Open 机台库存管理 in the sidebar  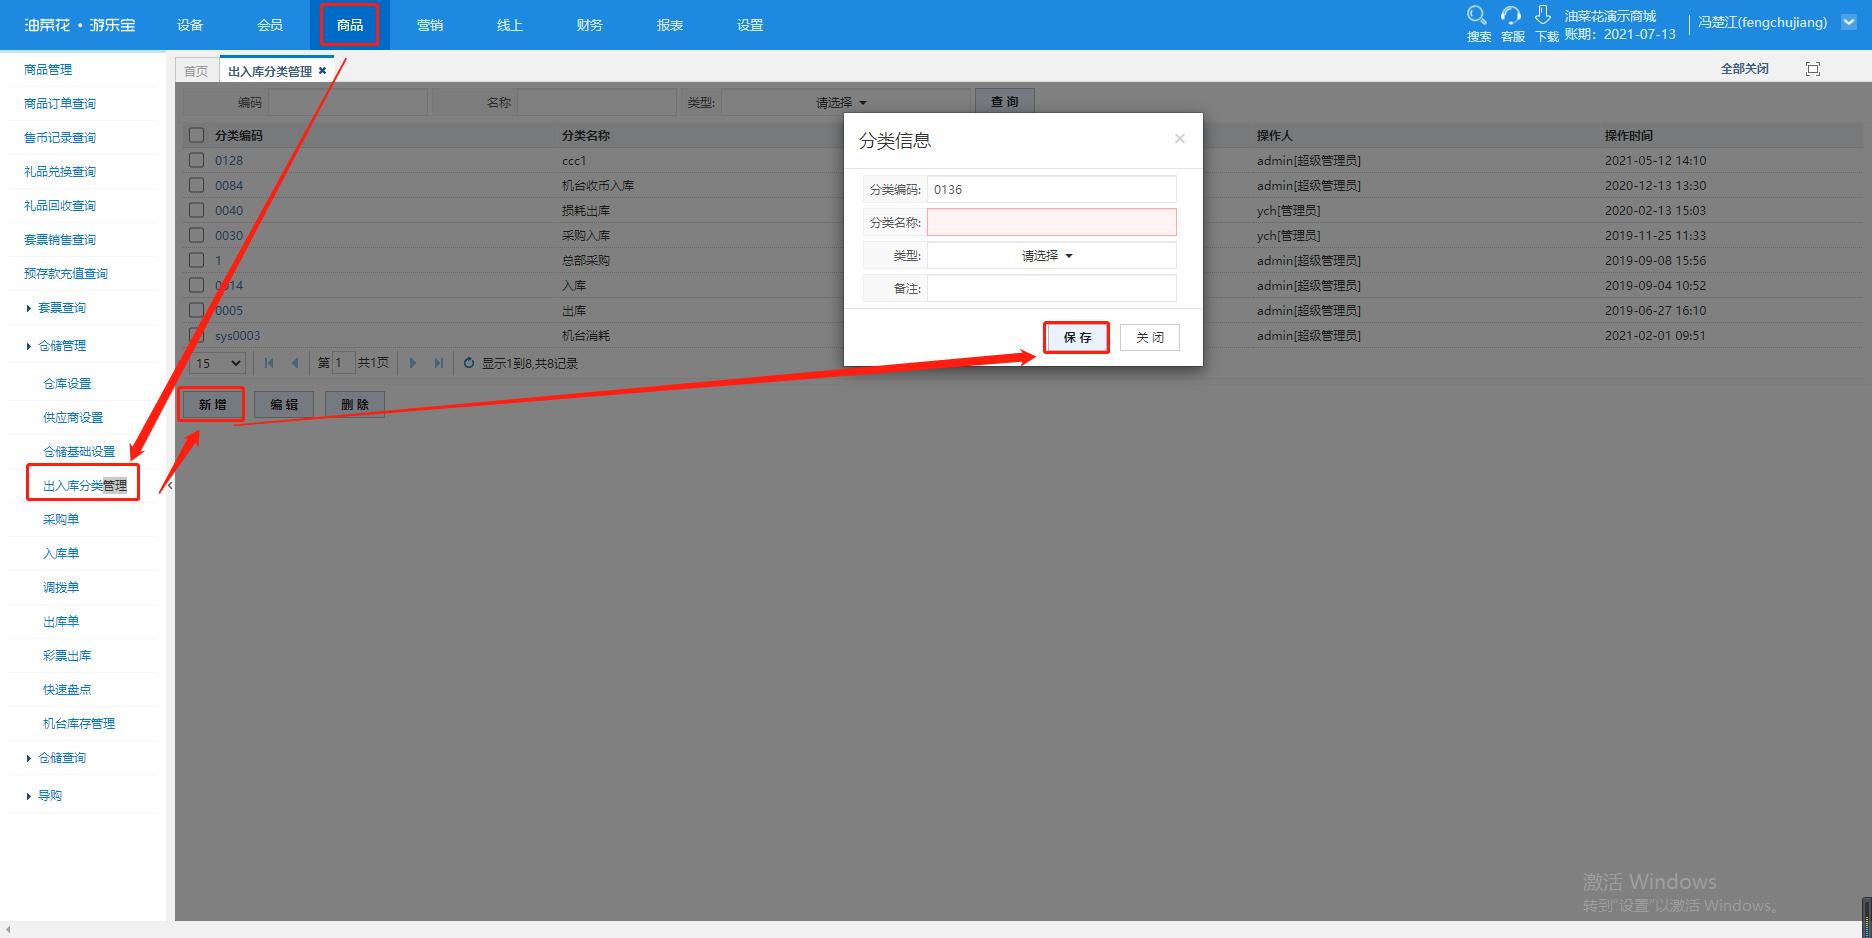79,724
